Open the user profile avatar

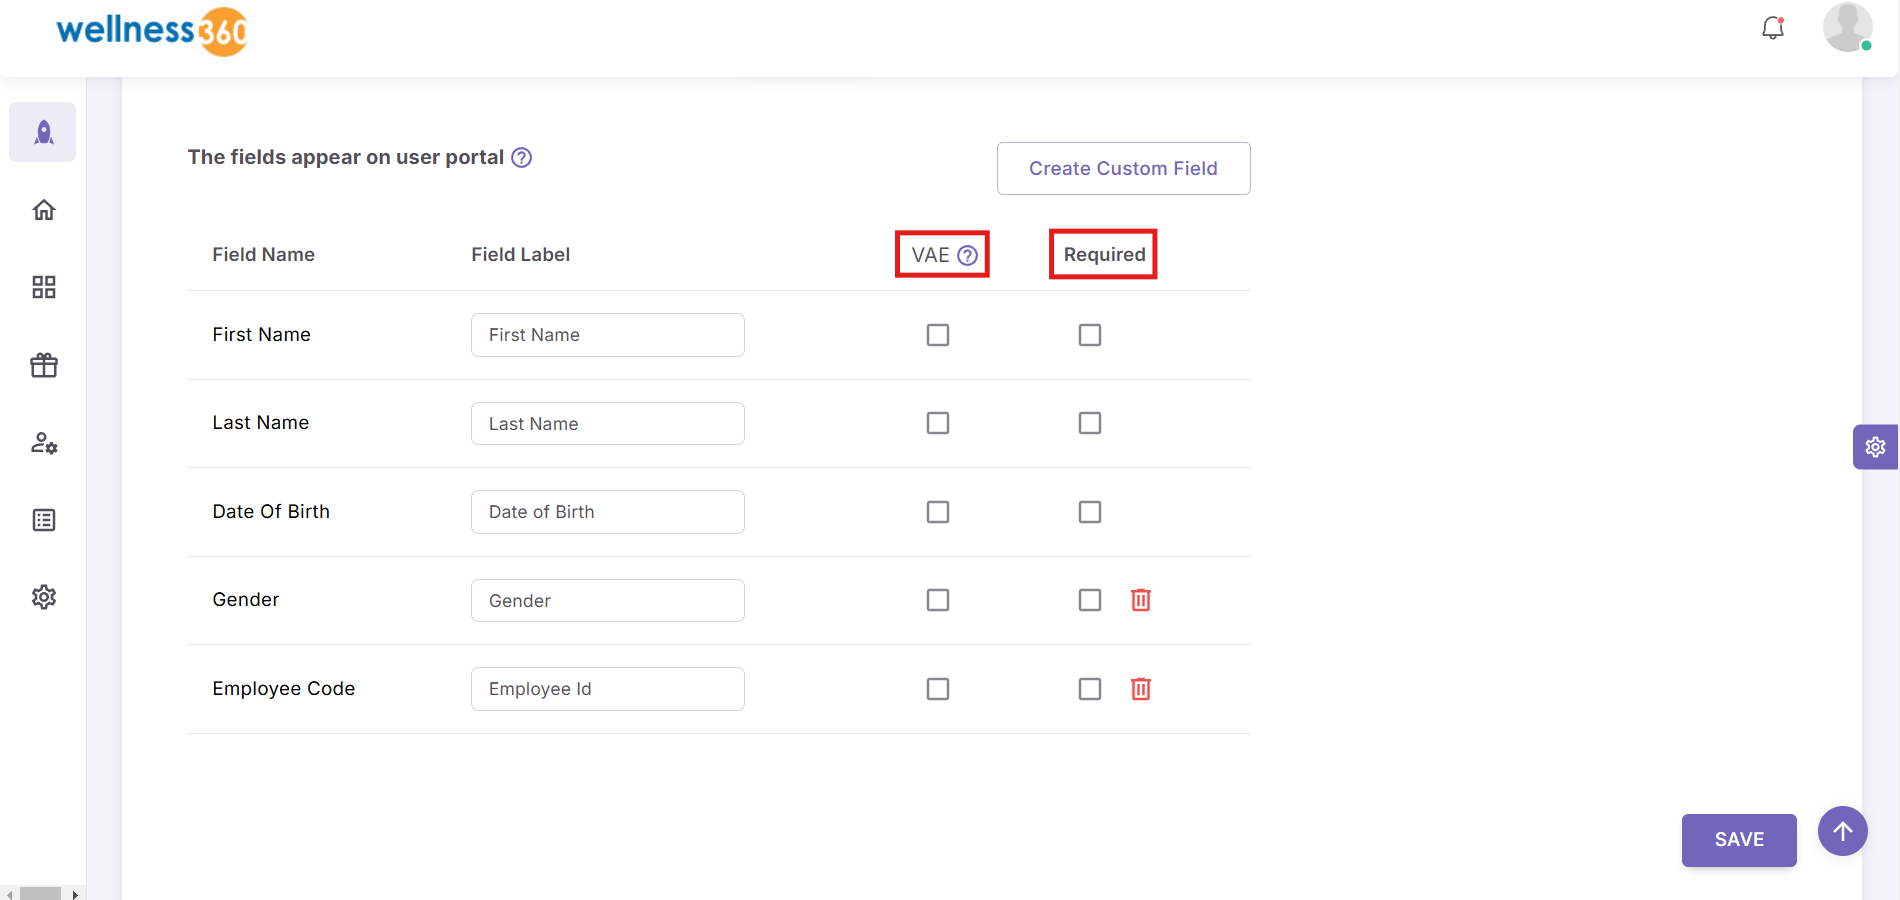(1847, 27)
